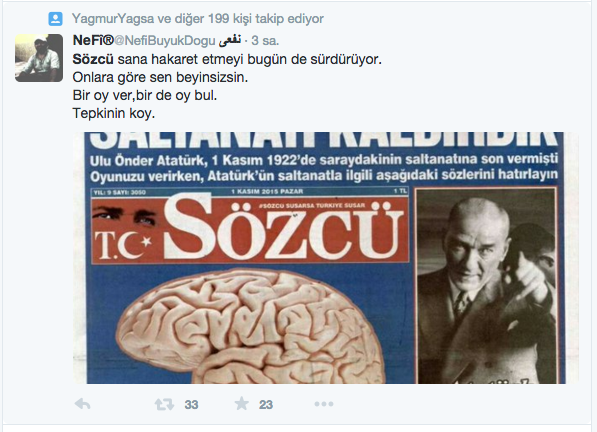The width and height of the screenshot is (597, 432).
Task: Click the 'Onlara göre sen beyinsizsin.' tweet line
Action: [x=160, y=77]
